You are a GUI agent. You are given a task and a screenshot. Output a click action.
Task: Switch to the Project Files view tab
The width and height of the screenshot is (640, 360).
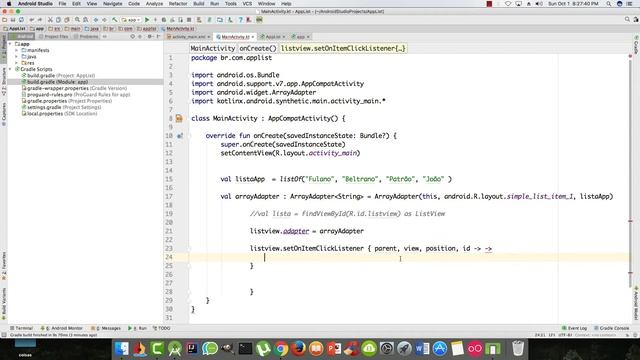pyautogui.click(x=54, y=37)
